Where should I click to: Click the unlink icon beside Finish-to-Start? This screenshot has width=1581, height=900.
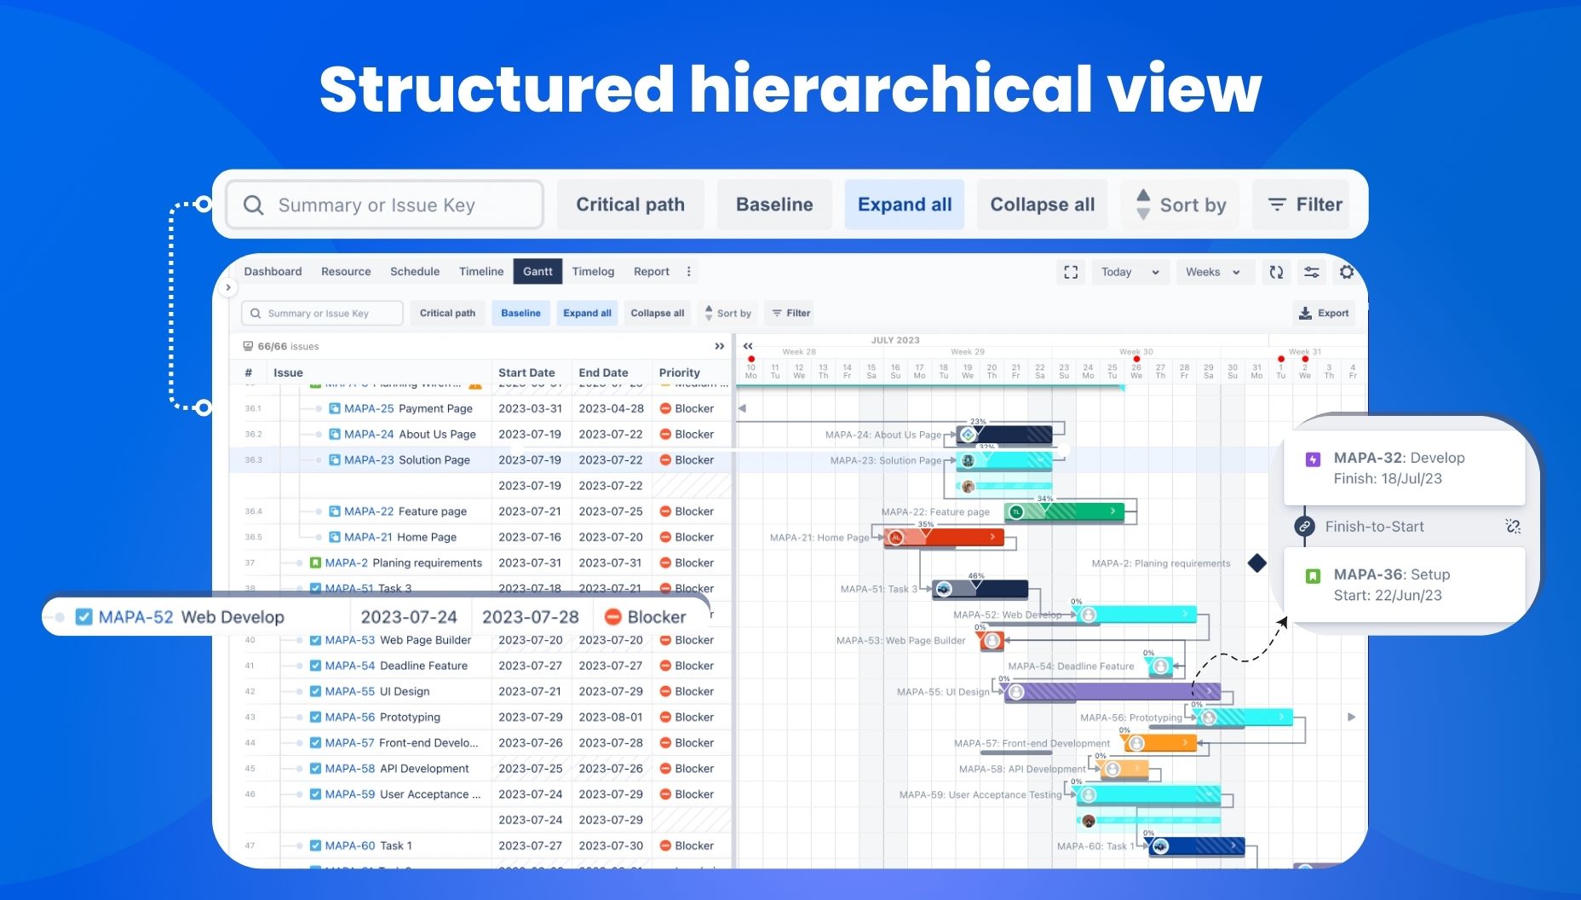[x=1513, y=526]
